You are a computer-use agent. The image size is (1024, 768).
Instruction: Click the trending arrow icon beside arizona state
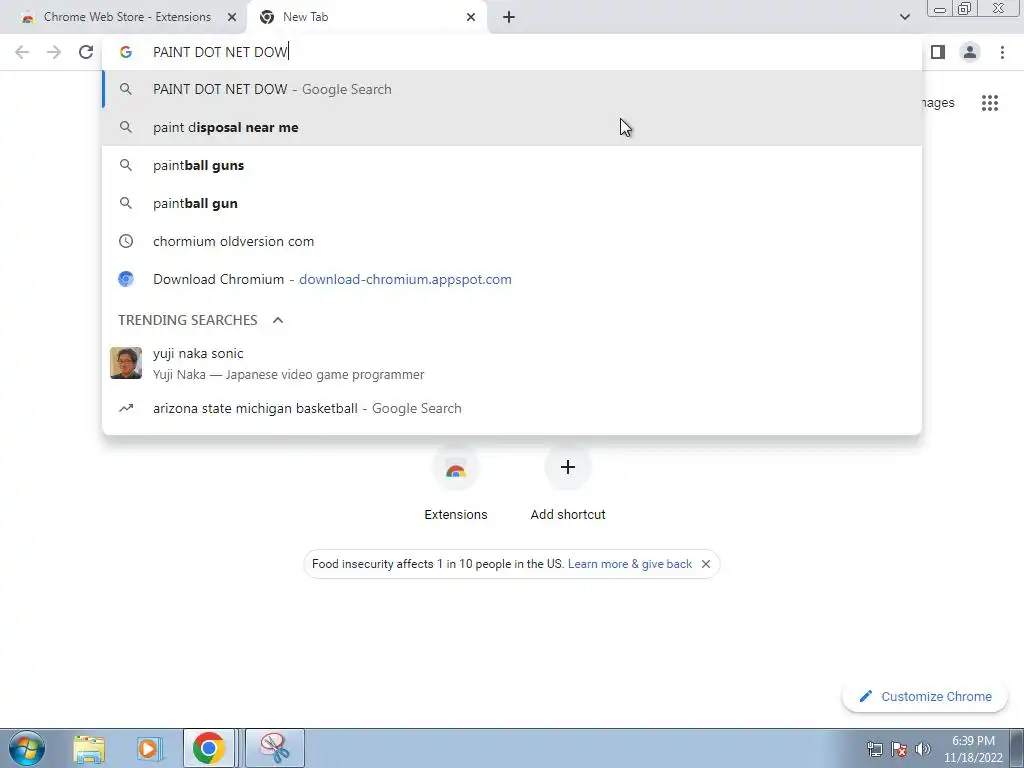(126, 408)
